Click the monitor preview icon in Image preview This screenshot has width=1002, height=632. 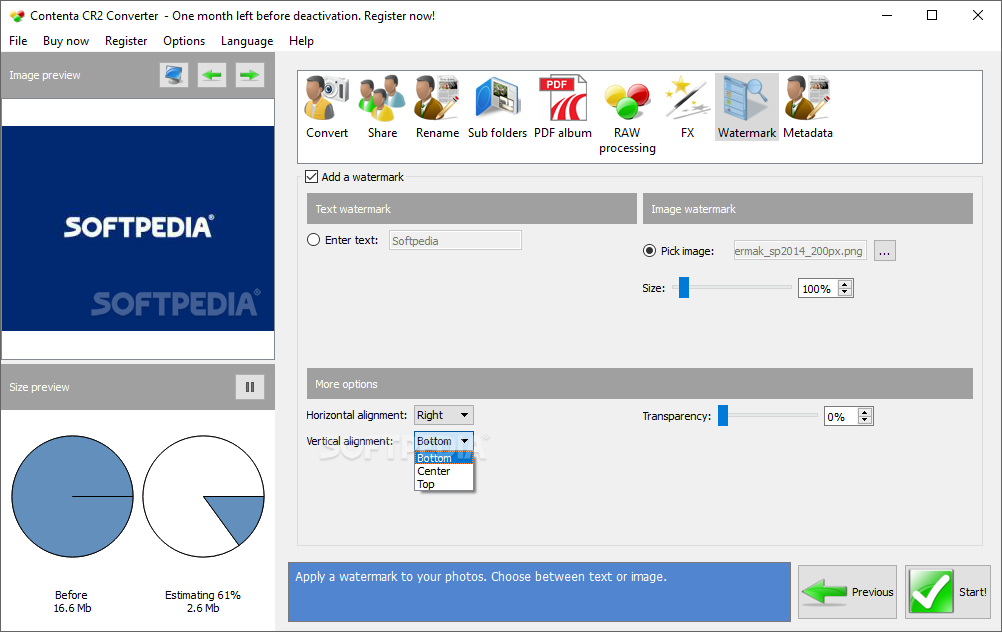tap(174, 75)
